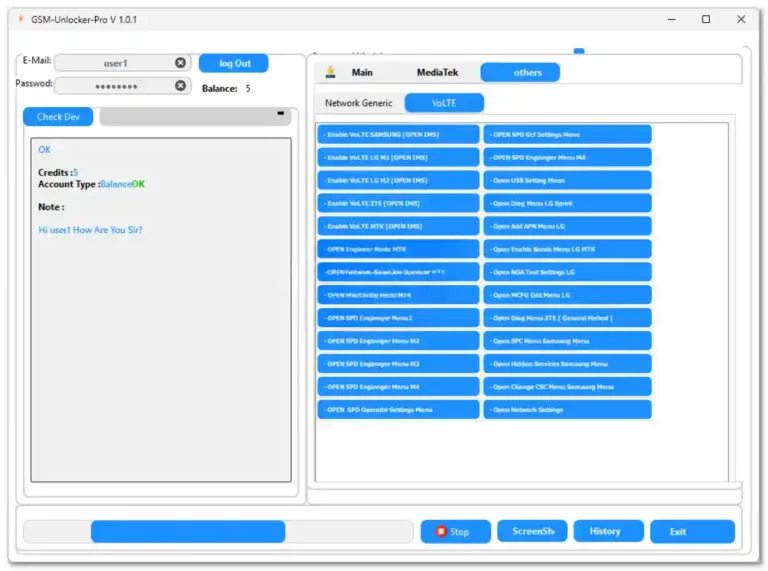768x571 pixels.
Task: Click Open Hidden Services Samsung Menu button
Action: point(568,364)
